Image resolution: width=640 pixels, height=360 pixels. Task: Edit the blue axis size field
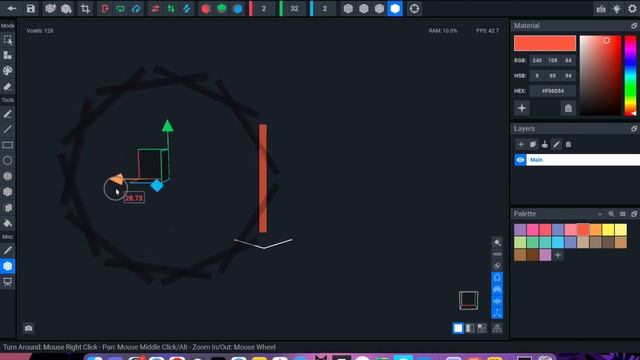pyautogui.click(x=325, y=9)
